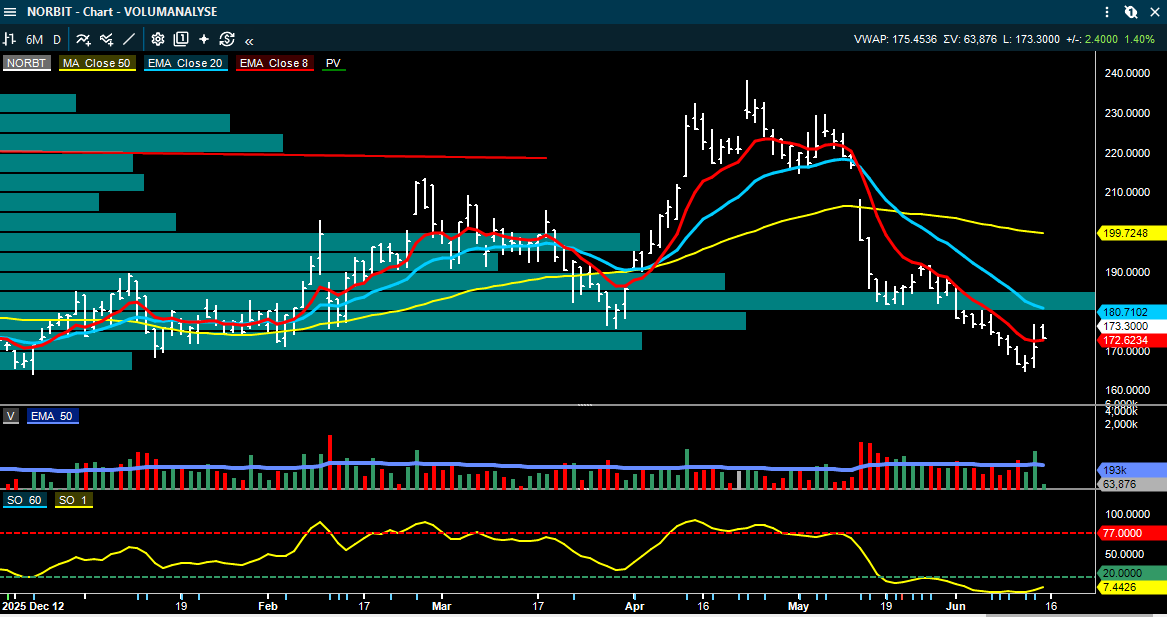The image size is (1167, 617).
Task: Click the Jun date label on time axis
Action: (956, 606)
